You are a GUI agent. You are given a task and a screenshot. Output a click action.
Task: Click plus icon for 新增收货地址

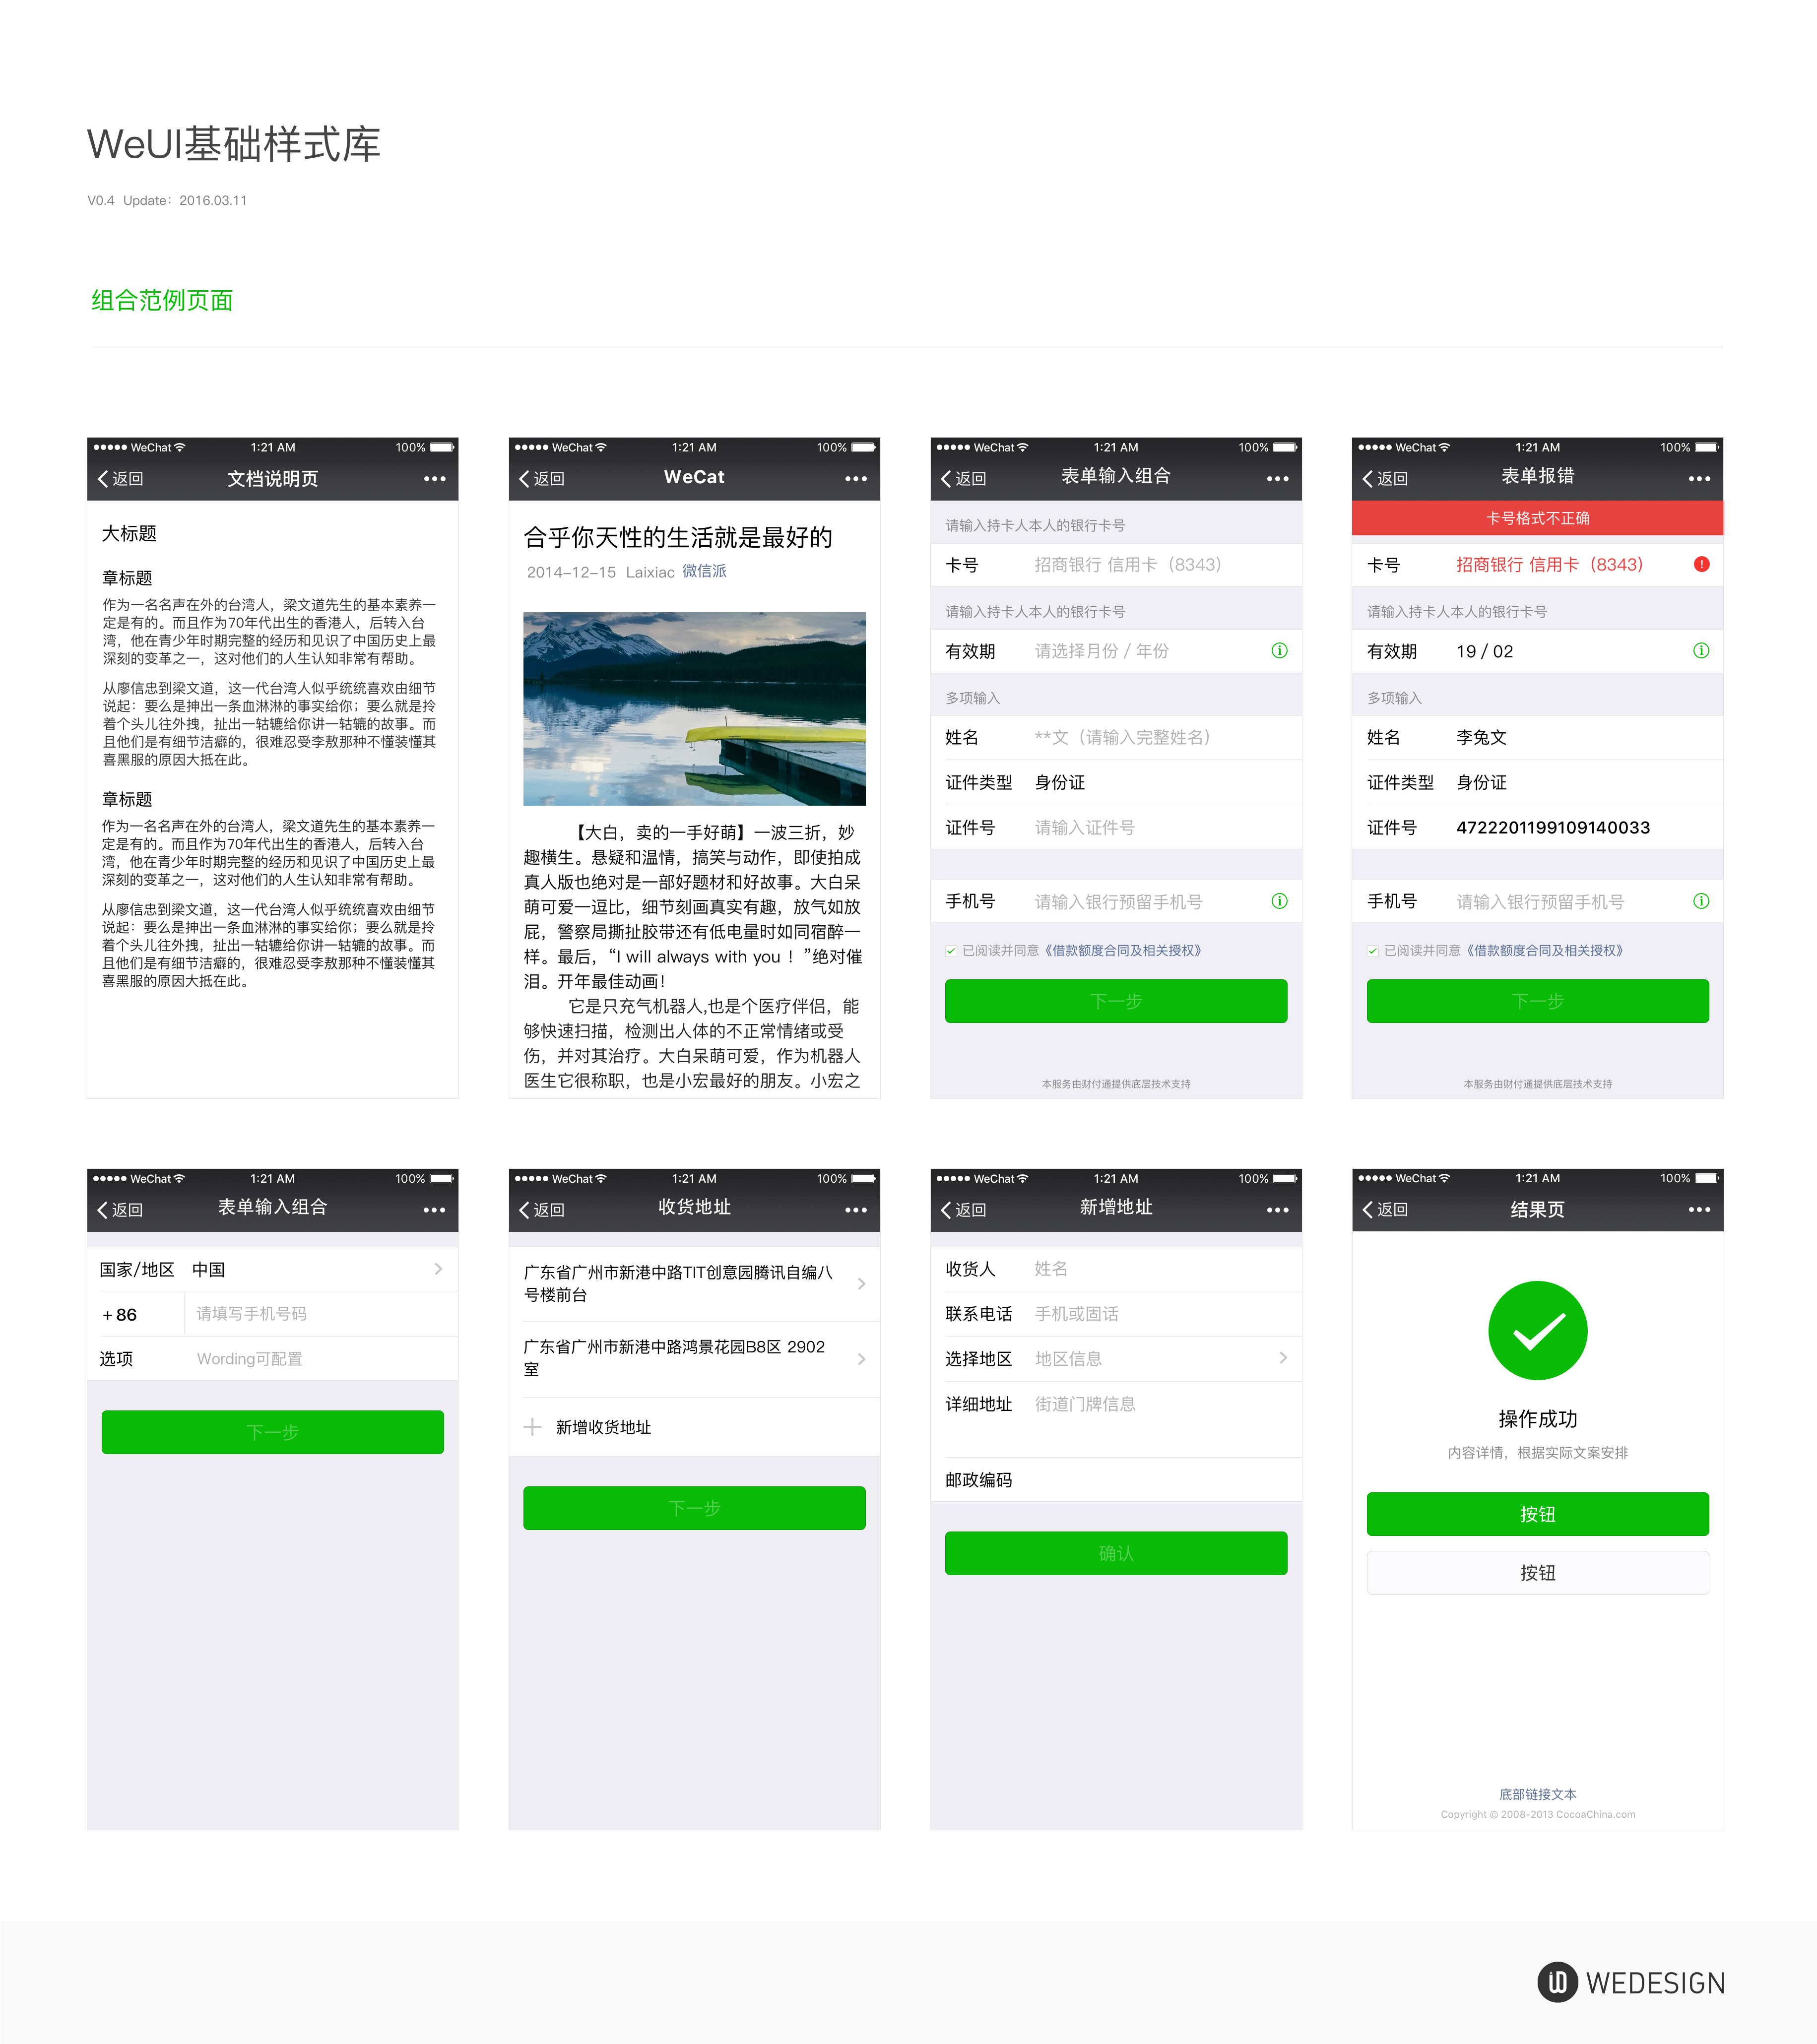533,1427
